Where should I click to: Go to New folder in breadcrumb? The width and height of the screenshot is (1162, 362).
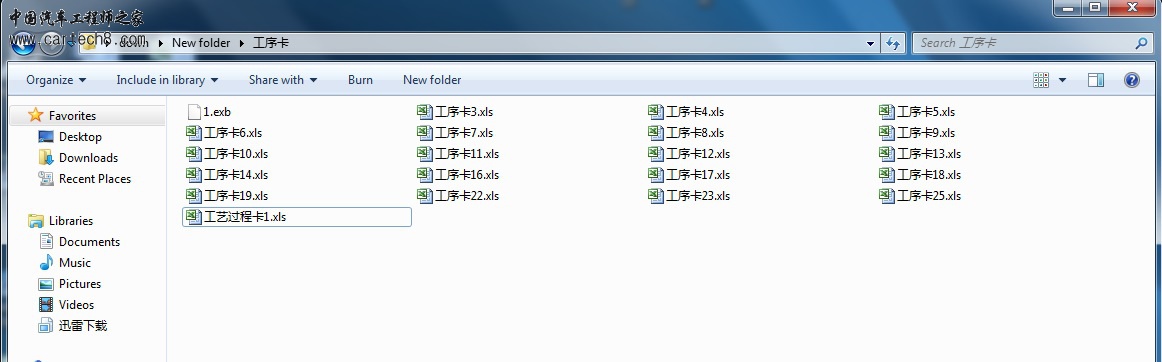click(201, 43)
